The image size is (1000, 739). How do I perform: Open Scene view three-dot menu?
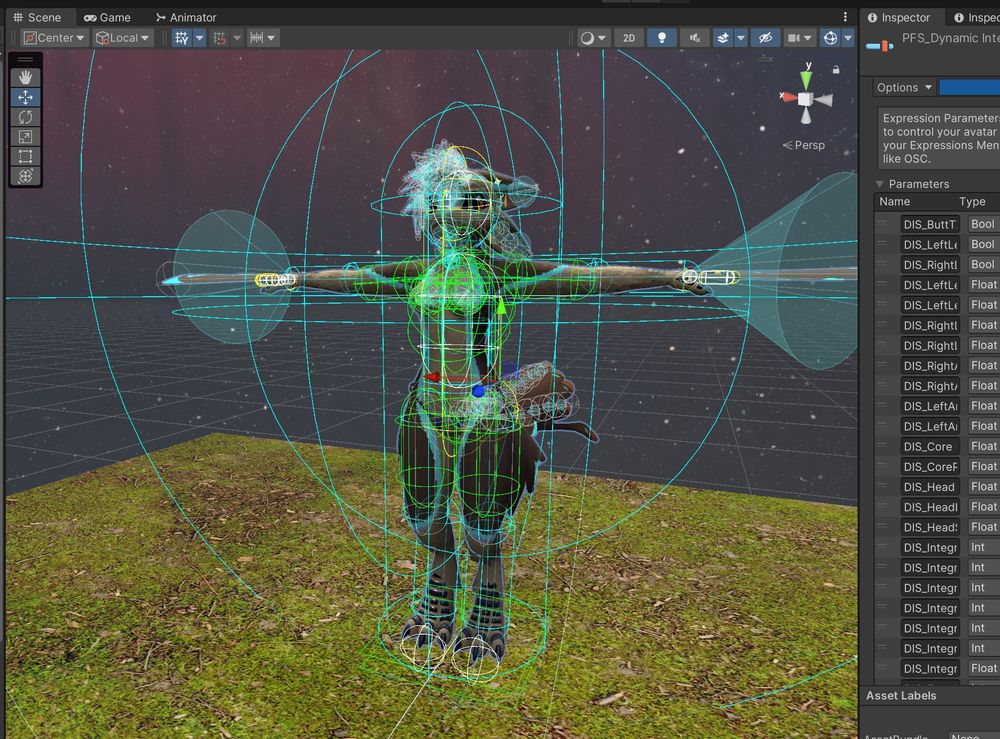tap(845, 17)
